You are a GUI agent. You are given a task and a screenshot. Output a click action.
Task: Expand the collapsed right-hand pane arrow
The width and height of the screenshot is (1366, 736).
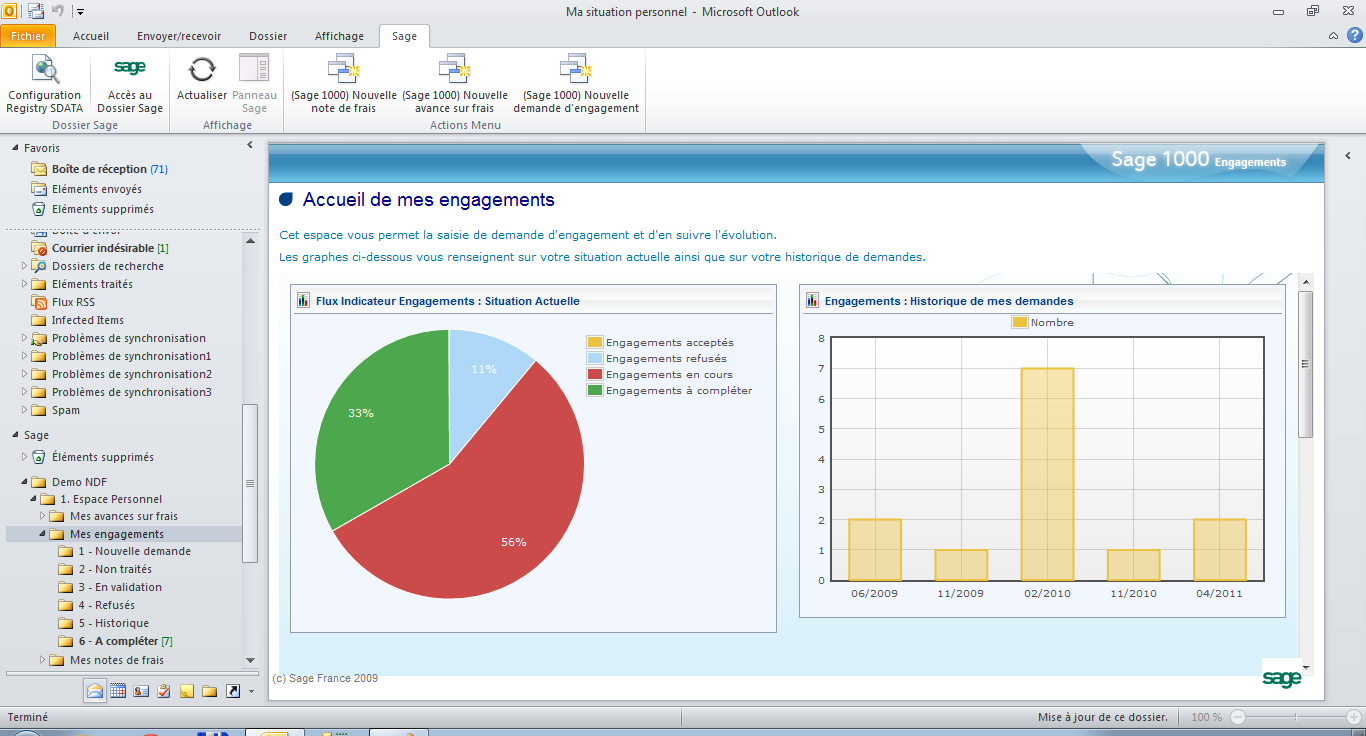point(1348,156)
